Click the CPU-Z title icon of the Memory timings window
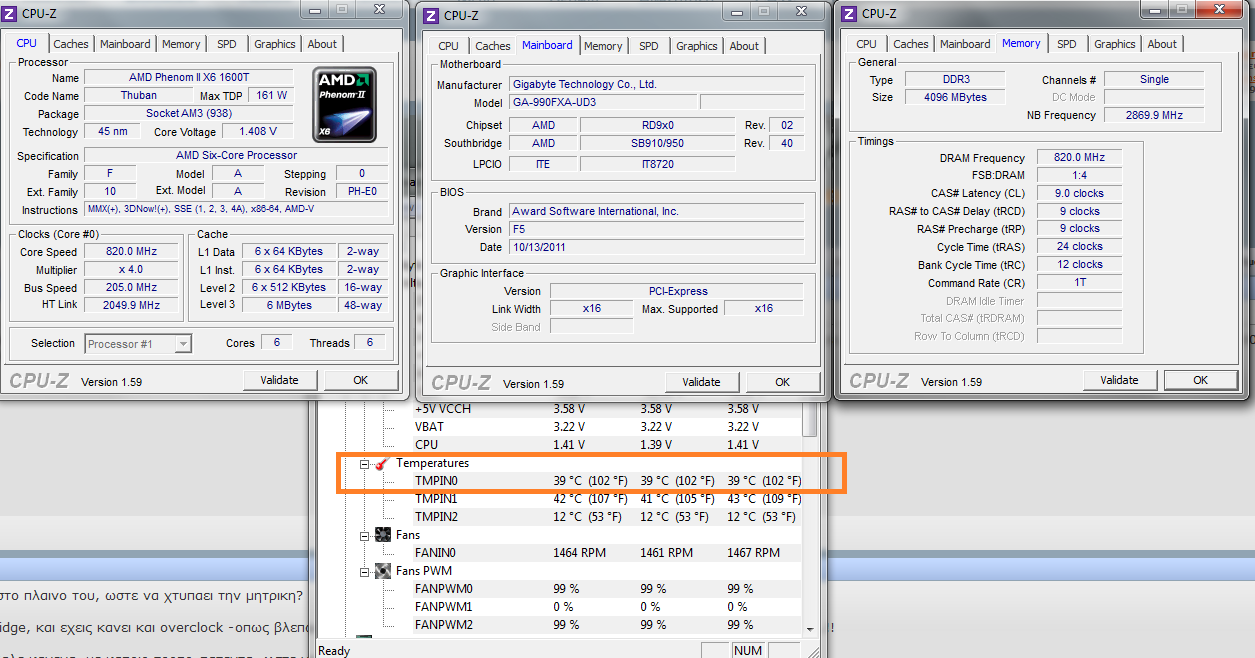The image size is (1255, 658). tap(849, 14)
